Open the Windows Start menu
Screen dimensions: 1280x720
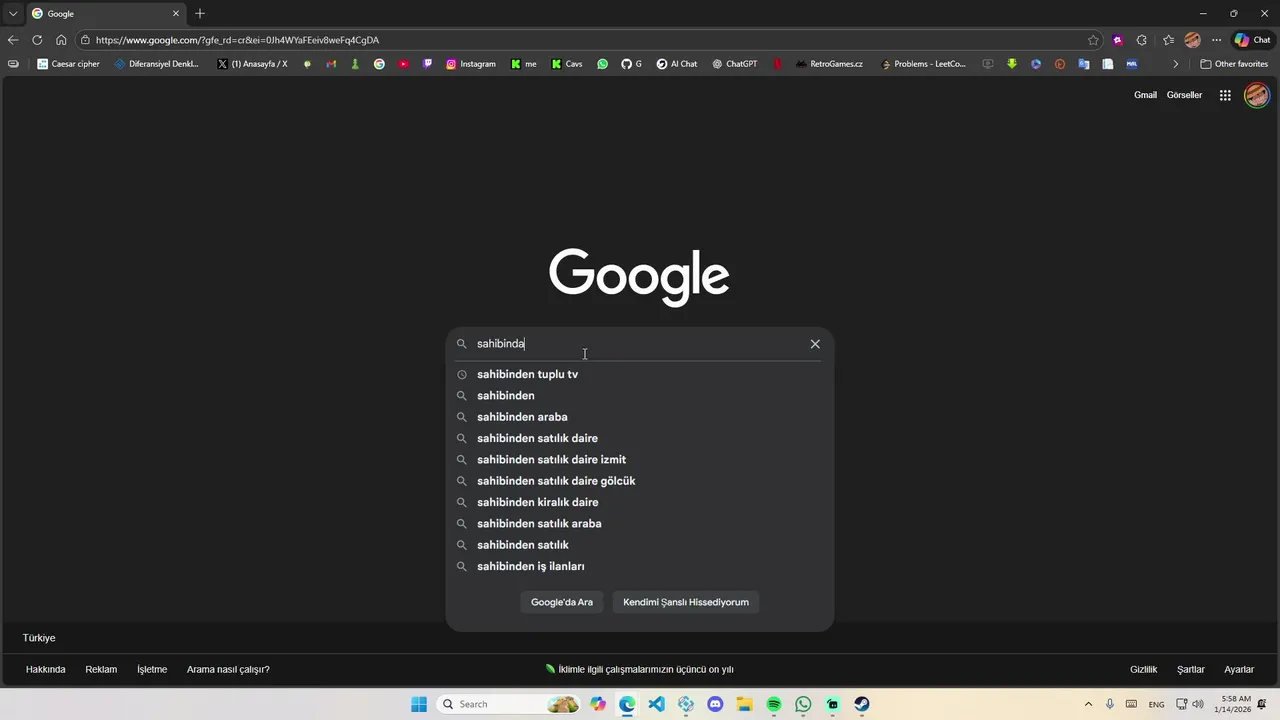(x=419, y=704)
